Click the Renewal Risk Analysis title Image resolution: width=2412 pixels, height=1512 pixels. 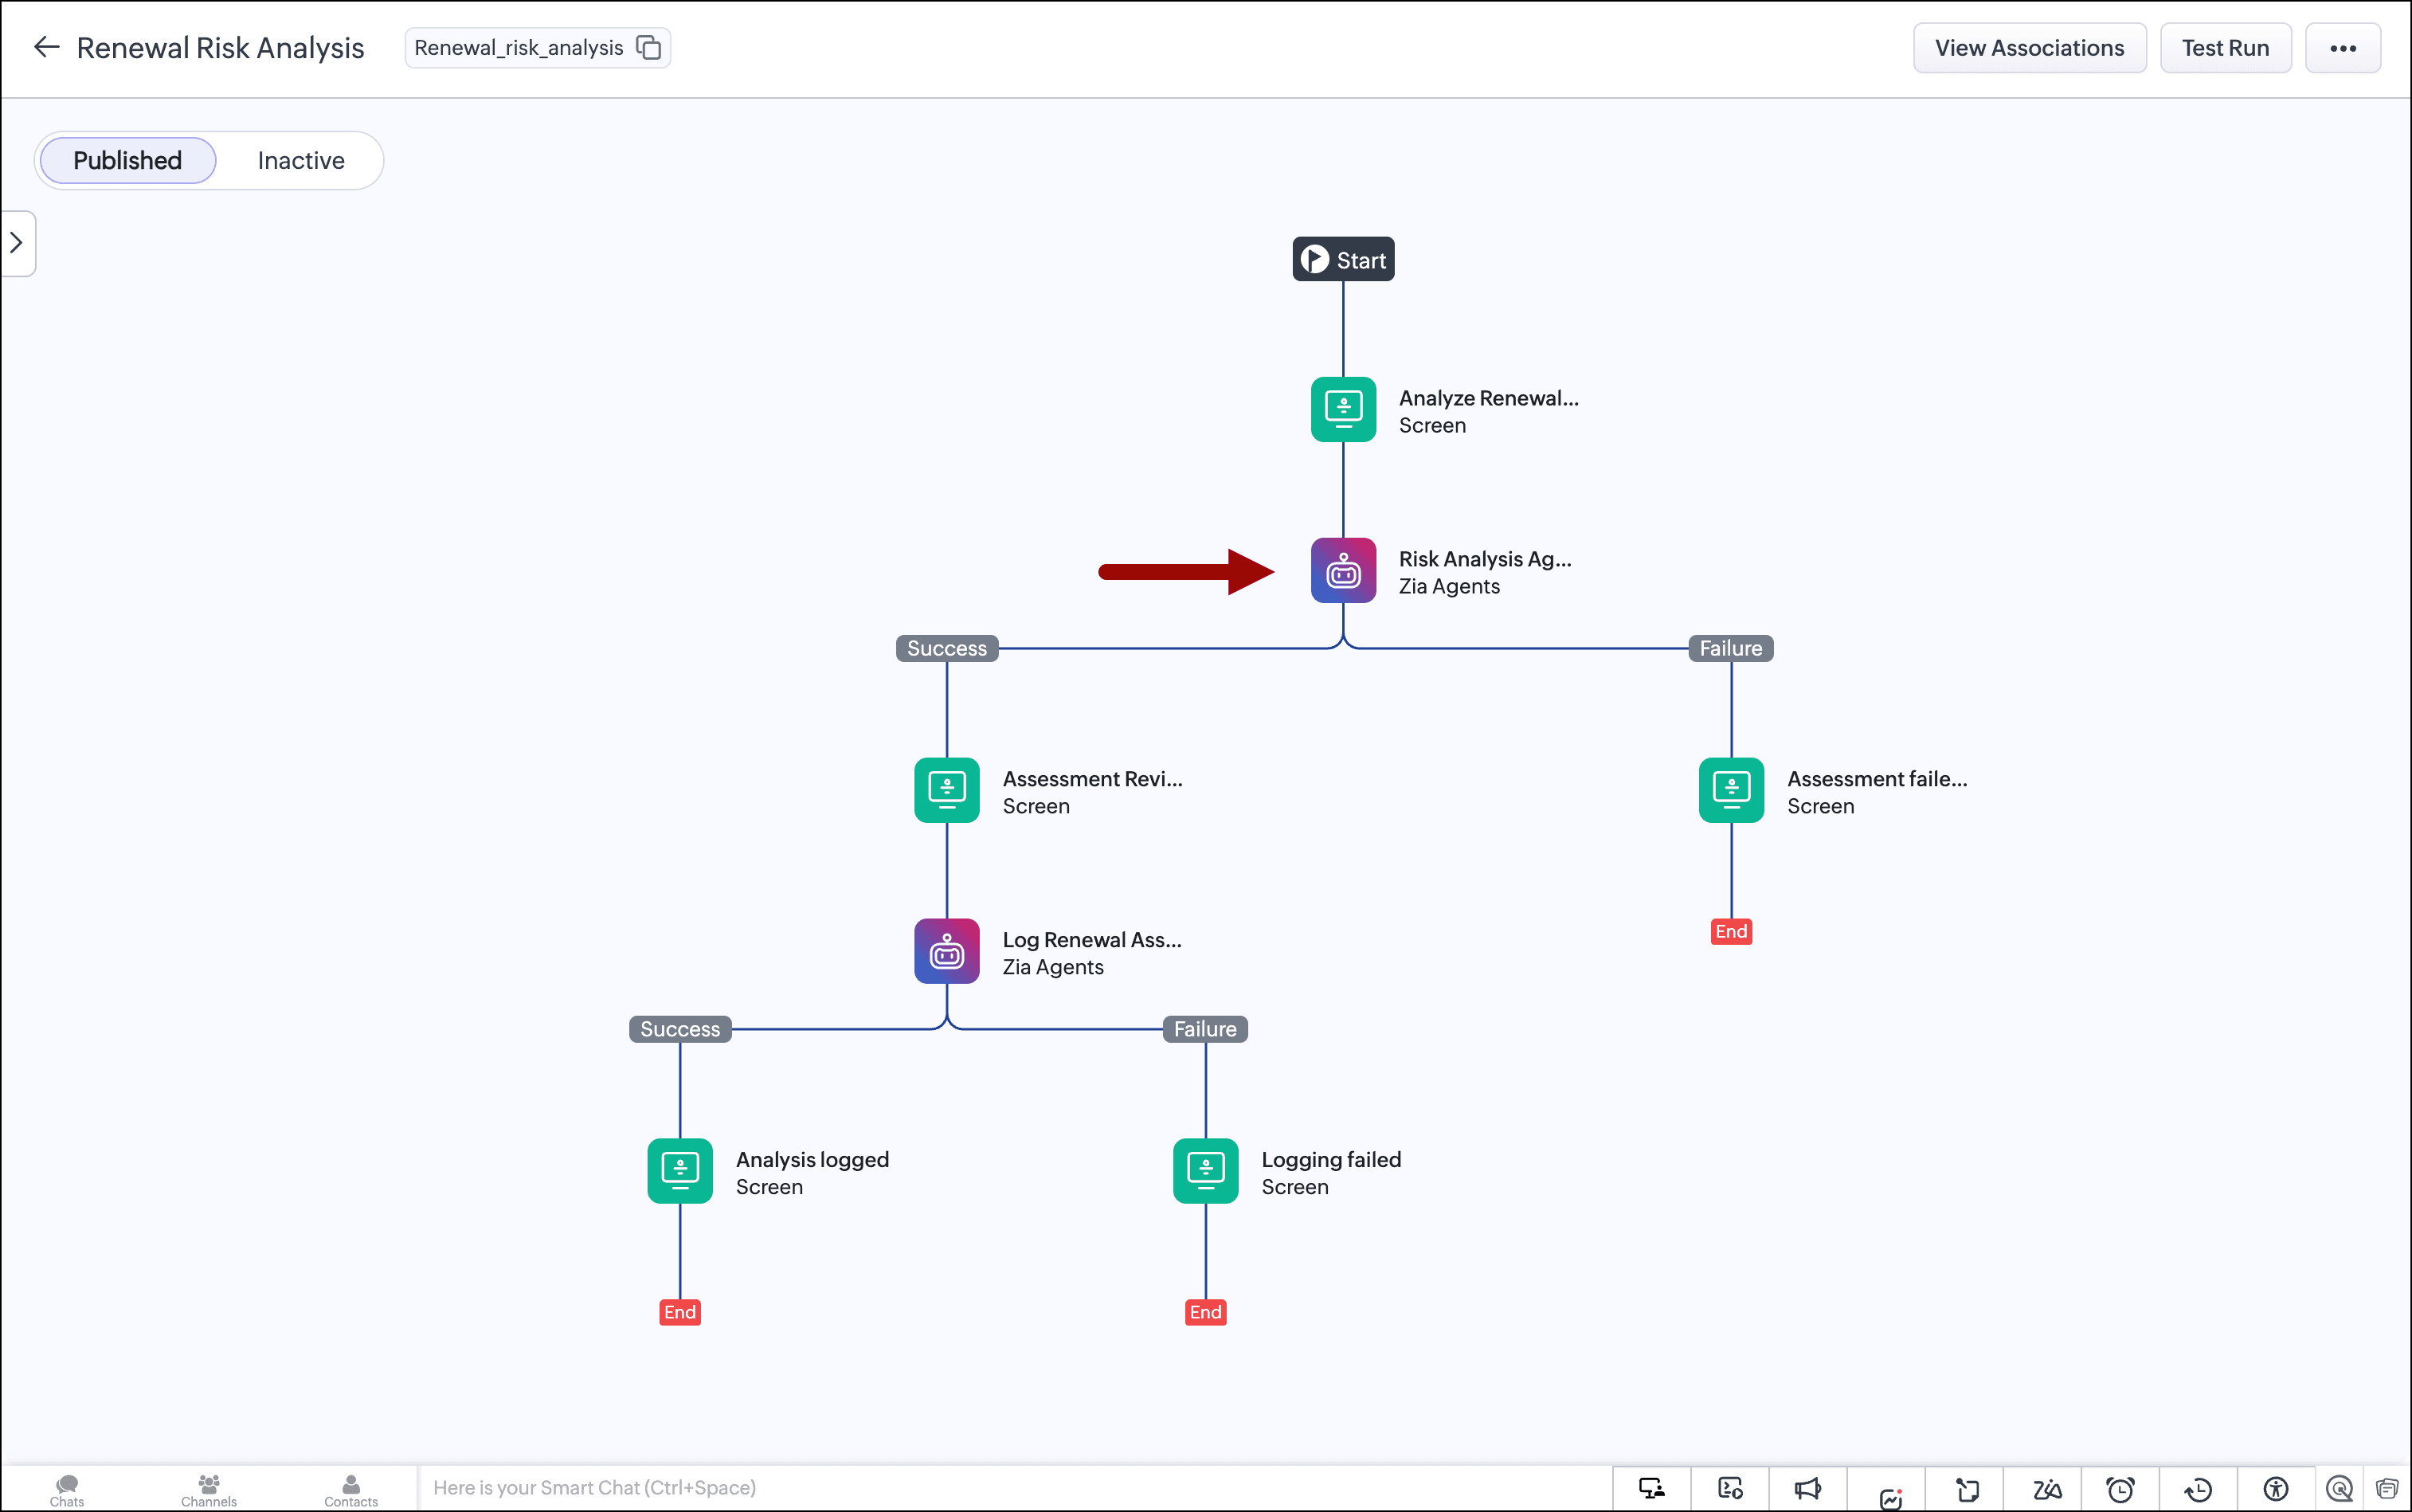pos(220,48)
